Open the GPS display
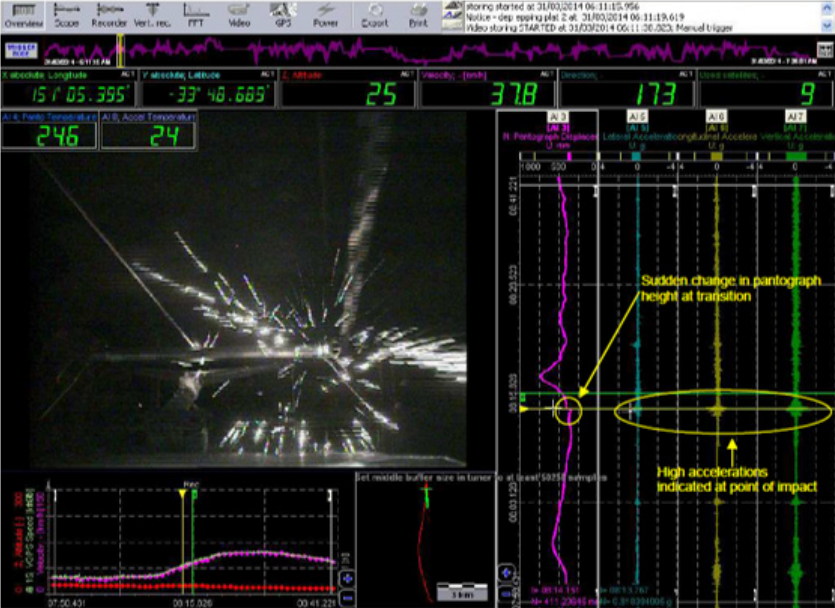This screenshot has height=608, width=835. click(282, 14)
